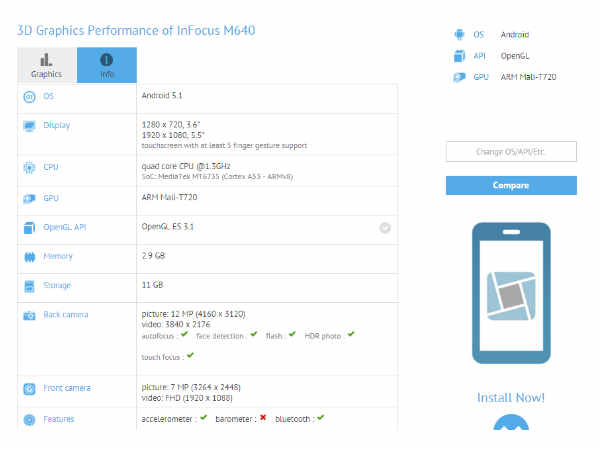Click the OpenGL API label
Image resolution: width=600 pixels, height=450 pixels.
point(65,227)
